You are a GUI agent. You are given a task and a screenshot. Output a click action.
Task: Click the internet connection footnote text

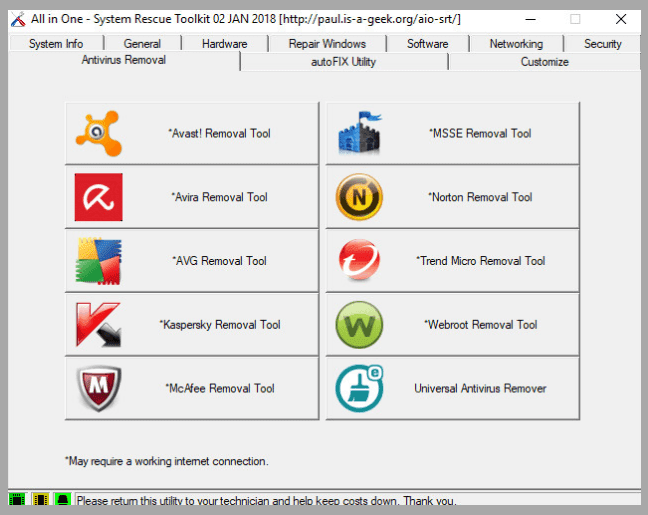tap(167, 461)
